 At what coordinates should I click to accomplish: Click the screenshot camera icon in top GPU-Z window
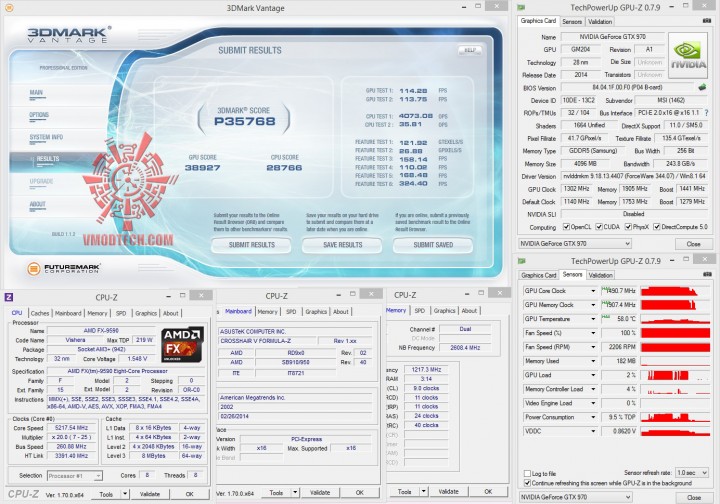pyautogui.click(x=707, y=21)
